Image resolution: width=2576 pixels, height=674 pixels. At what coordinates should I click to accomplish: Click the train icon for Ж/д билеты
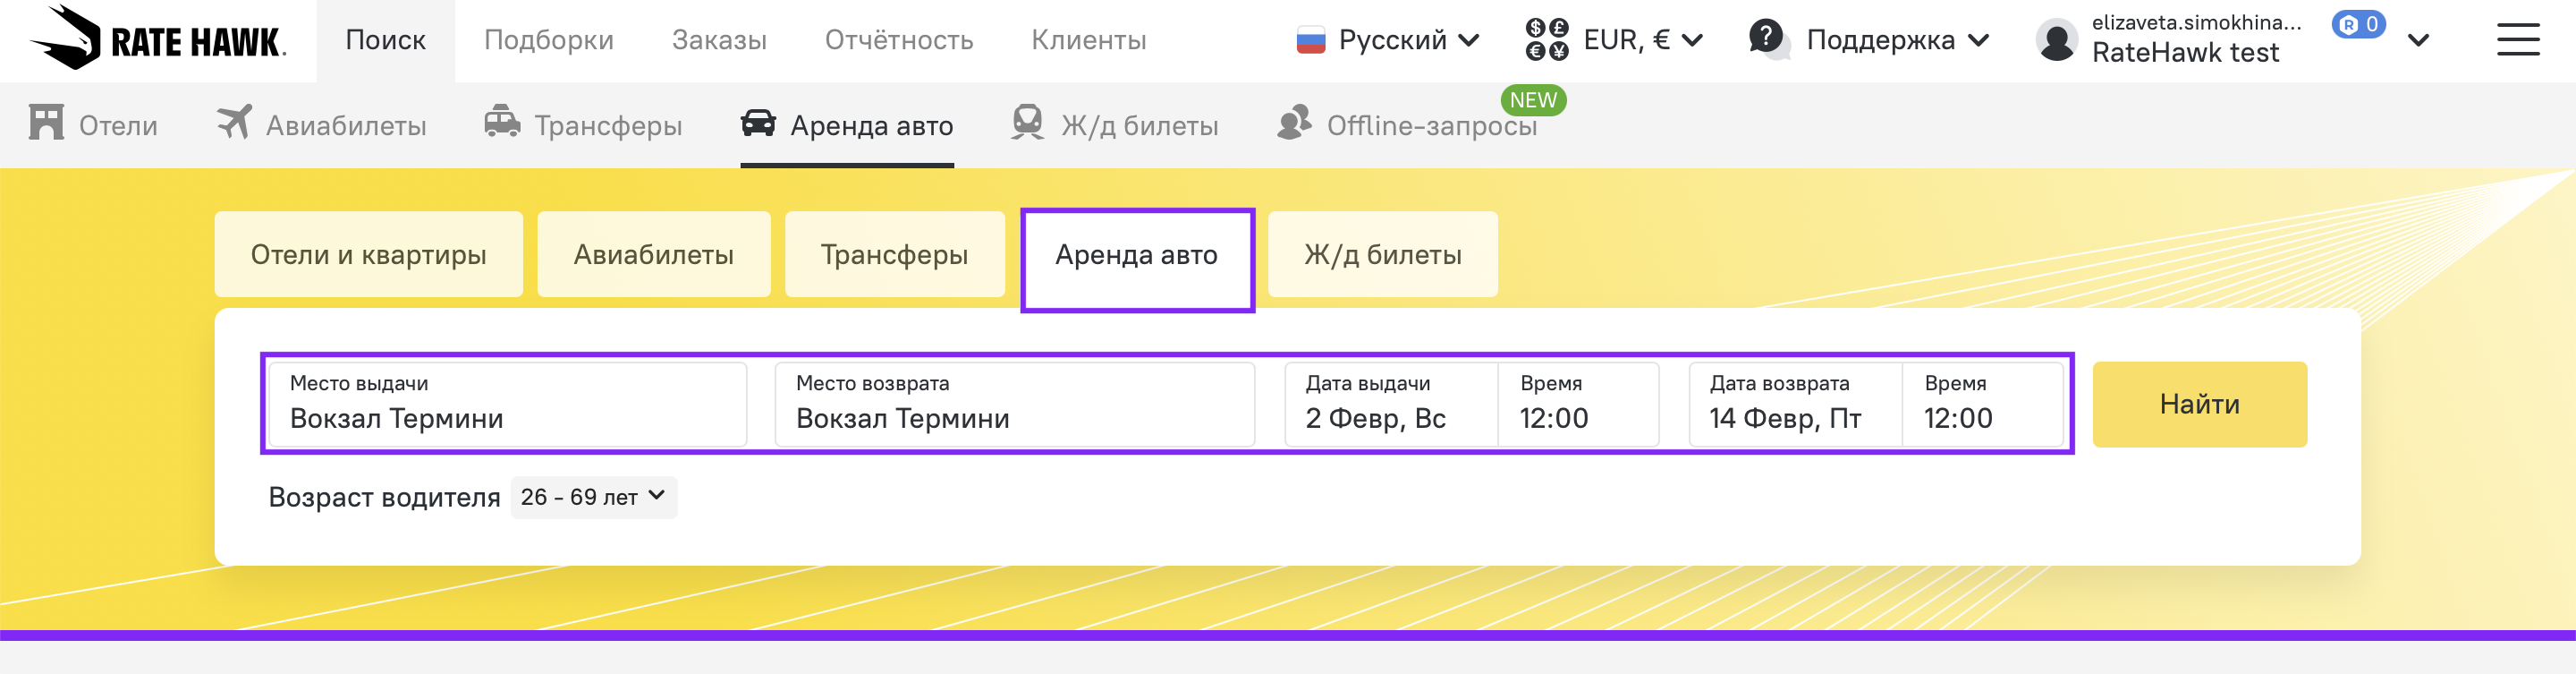(1027, 123)
